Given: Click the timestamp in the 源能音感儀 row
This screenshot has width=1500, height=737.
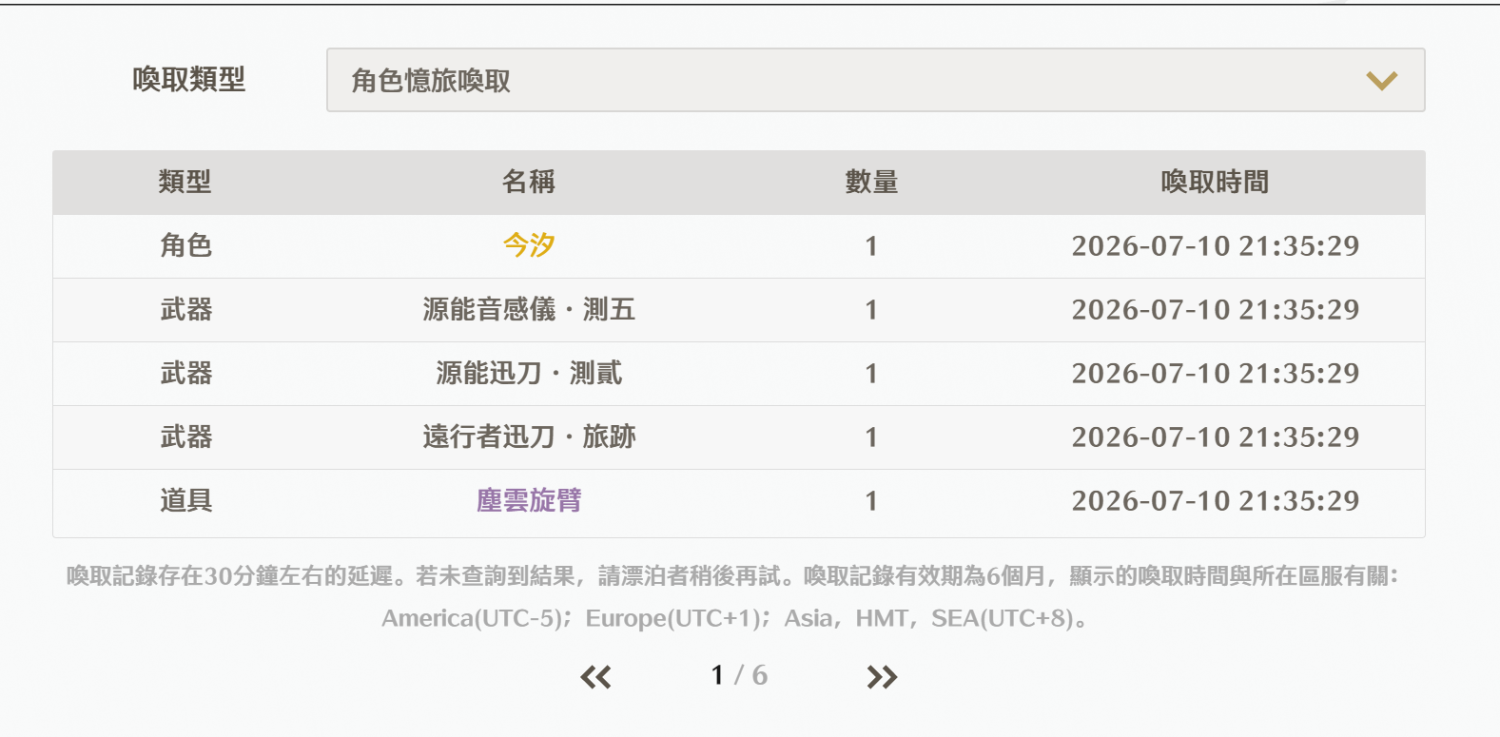Looking at the screenshot, I should click(x=1215, y=310).
